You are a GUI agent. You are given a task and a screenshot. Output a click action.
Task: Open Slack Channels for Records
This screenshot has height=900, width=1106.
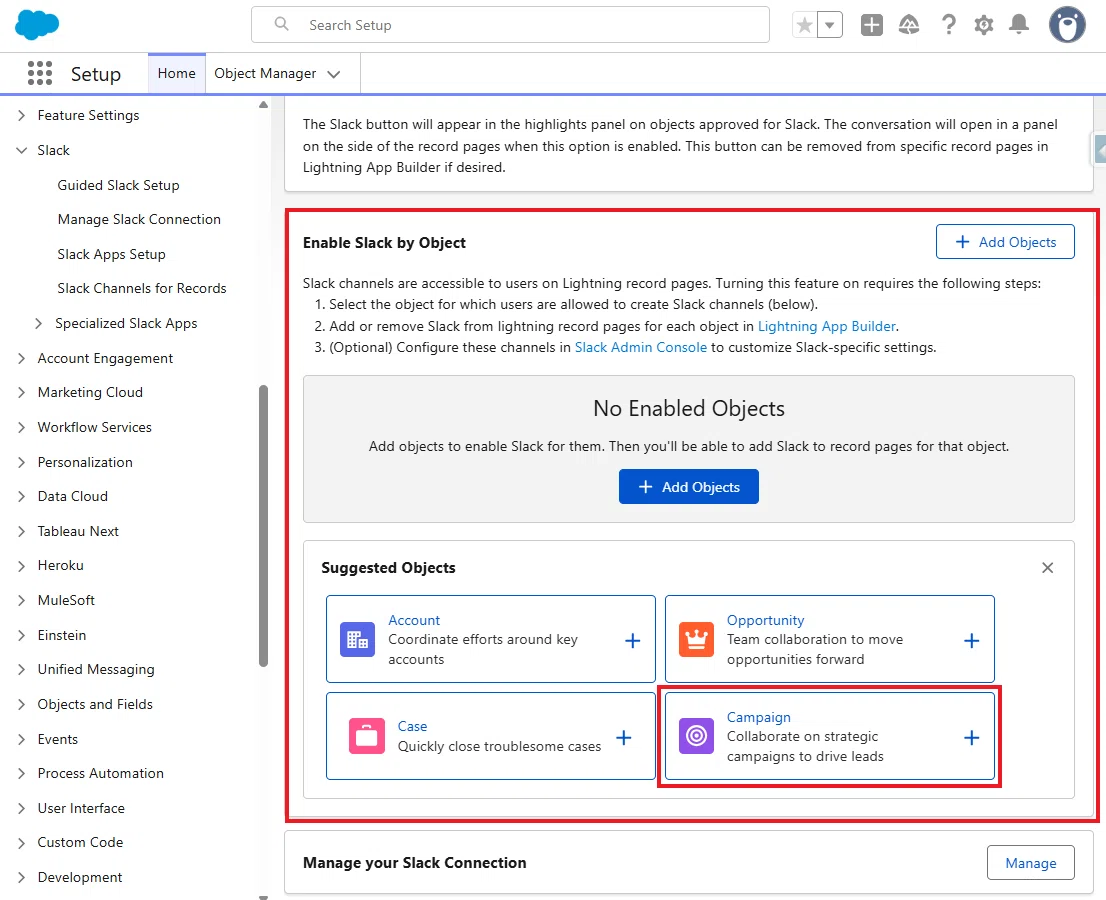click(x=142, y=288)
